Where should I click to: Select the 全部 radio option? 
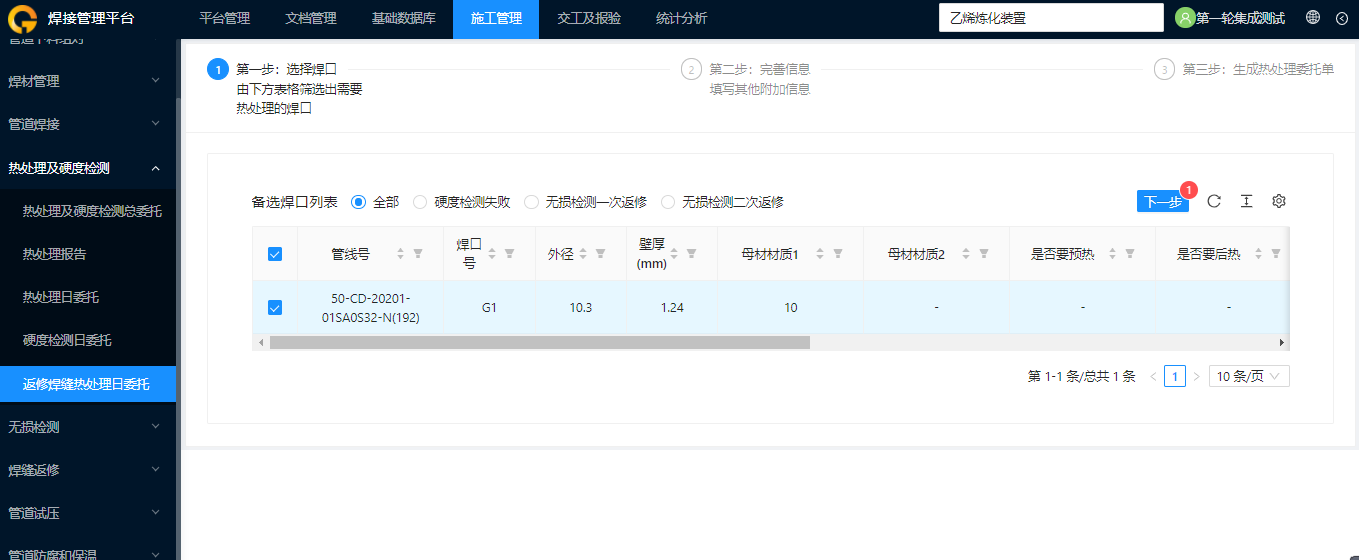pyautogui.click(x=358, y=202)
